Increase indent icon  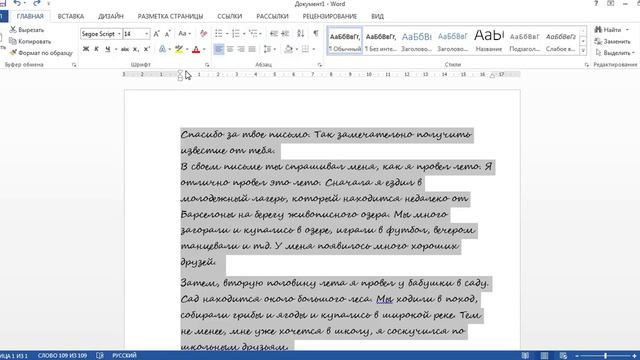click(285, 33)
